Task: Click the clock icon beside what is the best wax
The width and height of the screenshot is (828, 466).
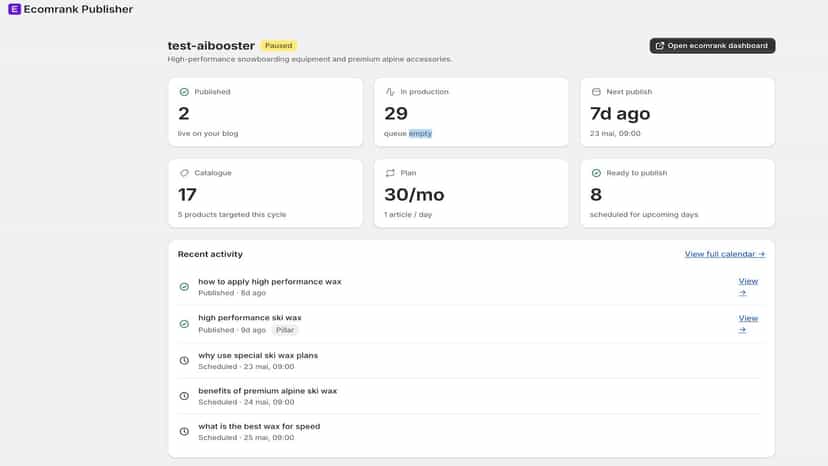Action: [x=184, y=432]
